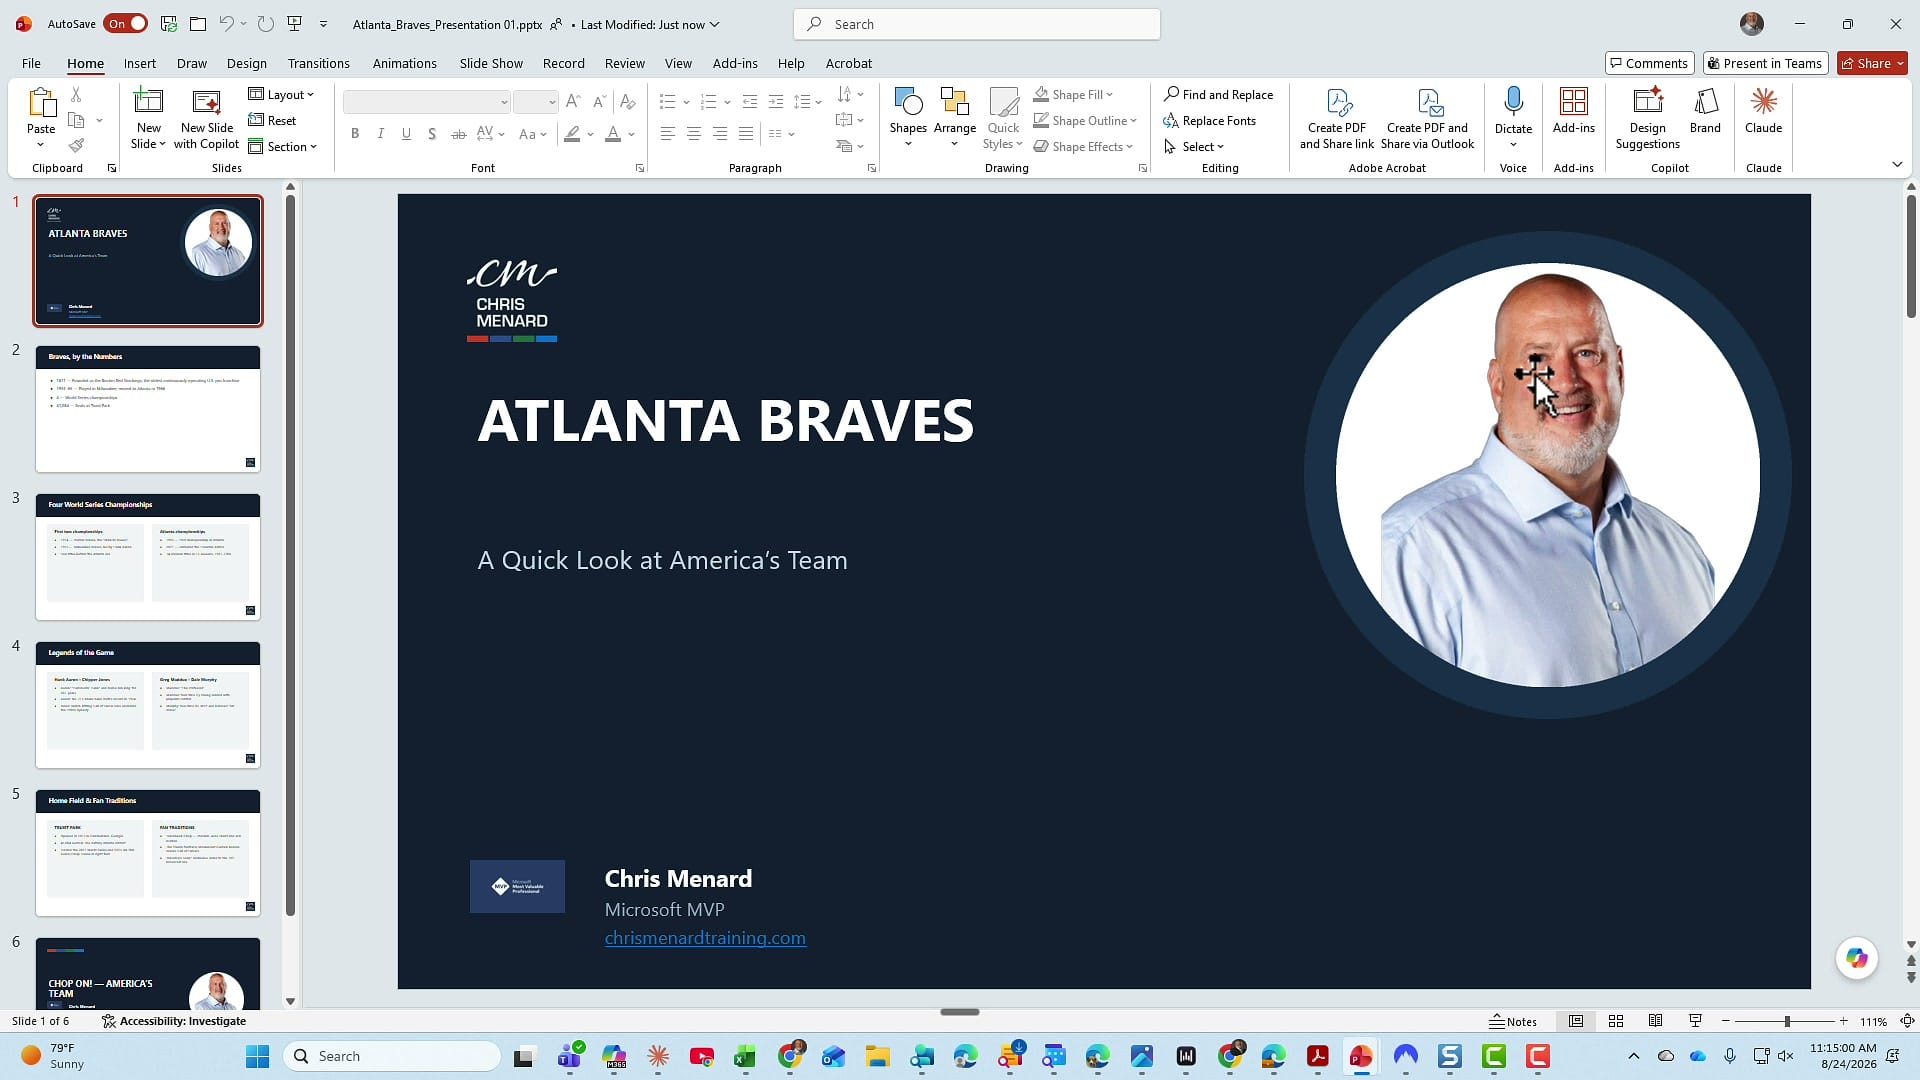The width and height of the screenshot is (1920, 1080).
Task: Open the Shape Outline dropdown
Action: click(x=1086, y=120)
